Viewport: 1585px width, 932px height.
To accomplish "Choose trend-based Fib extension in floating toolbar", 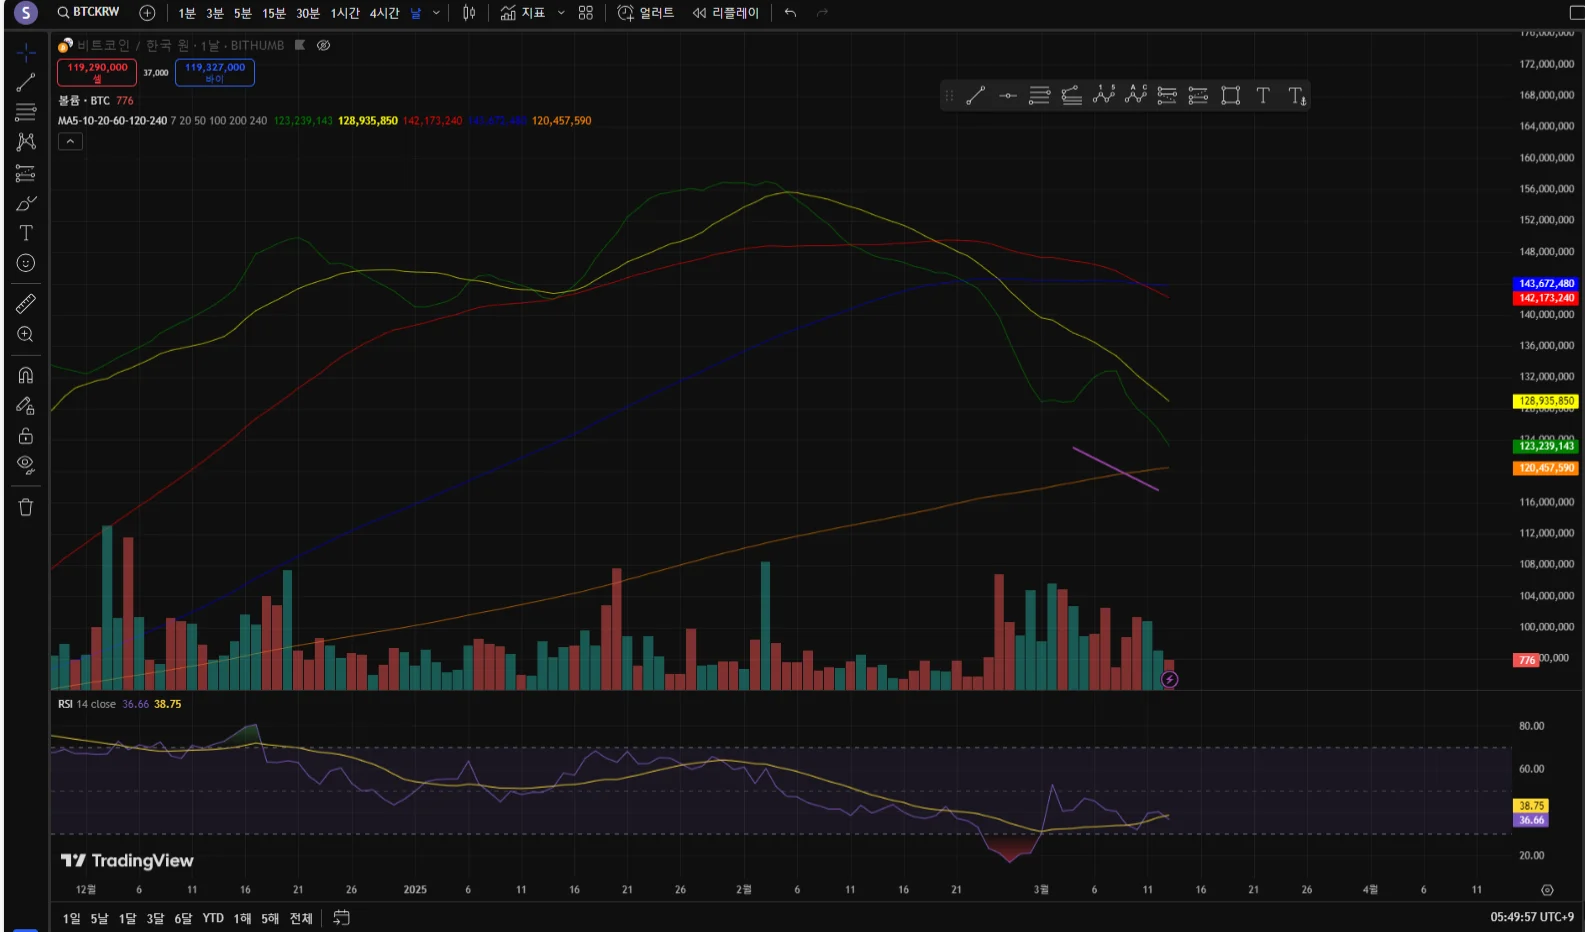I will [x=1071, y=96].
